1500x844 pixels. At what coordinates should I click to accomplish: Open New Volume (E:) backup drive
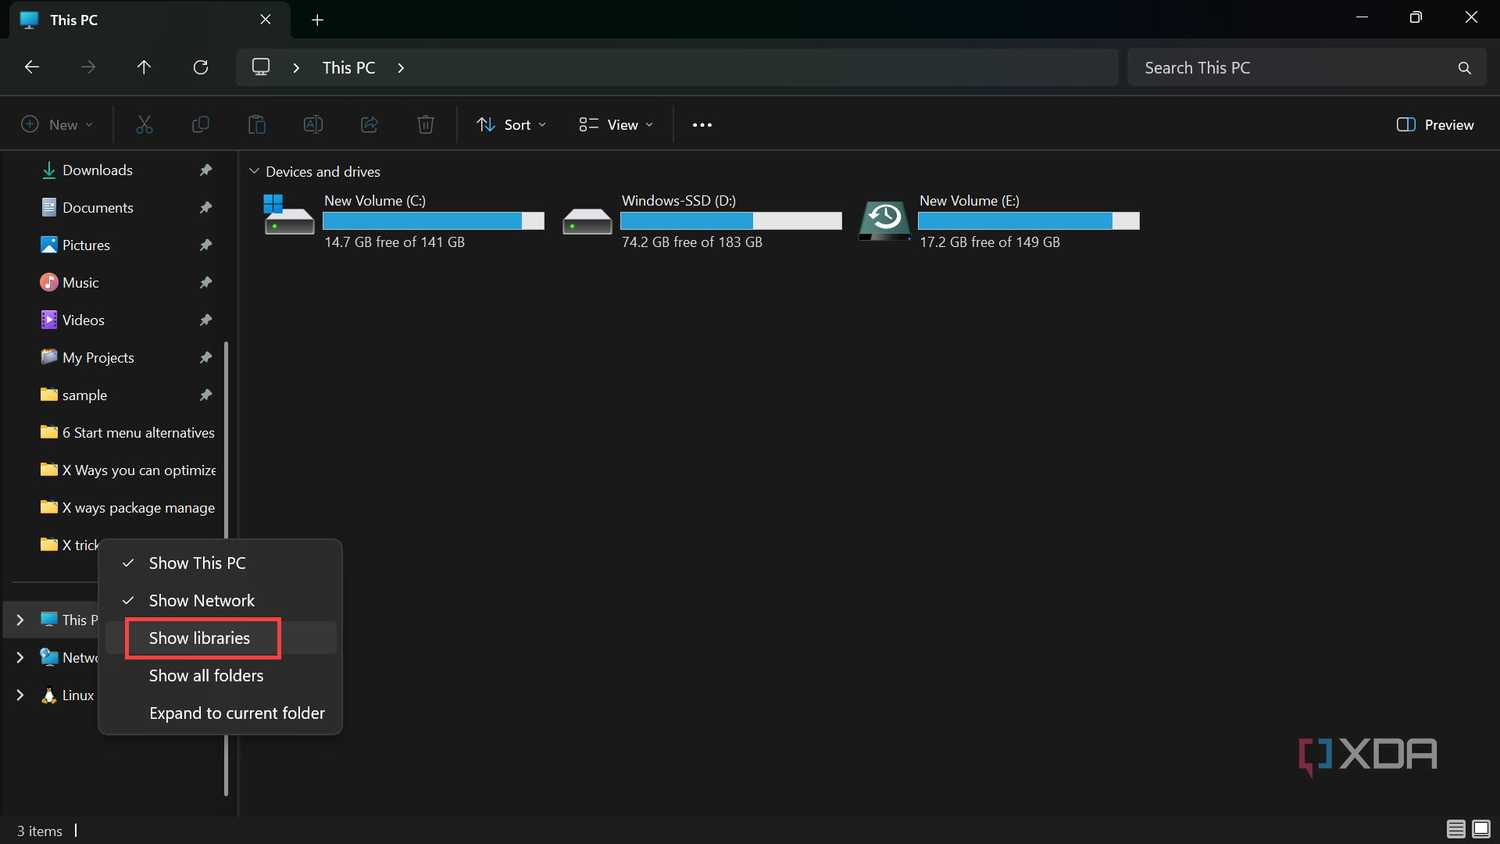999,221
